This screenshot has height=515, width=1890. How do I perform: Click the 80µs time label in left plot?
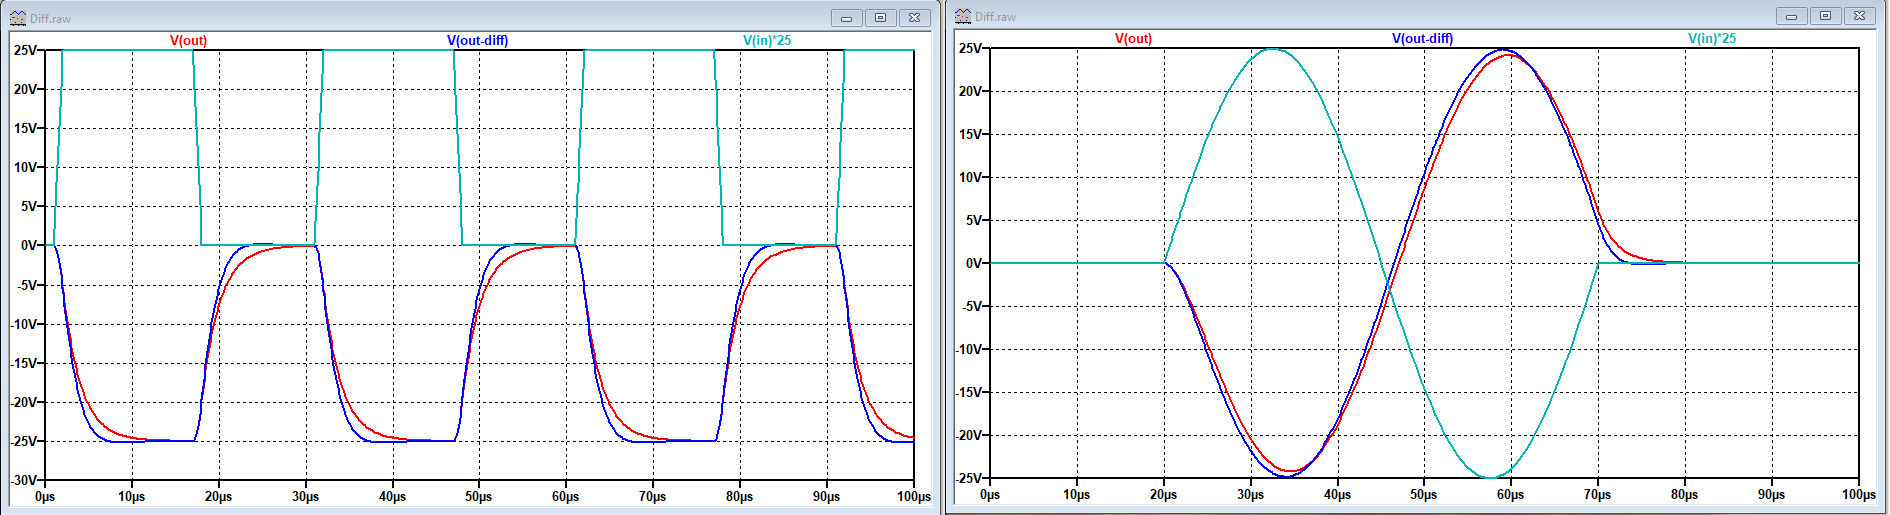click(x=740, y=497)
